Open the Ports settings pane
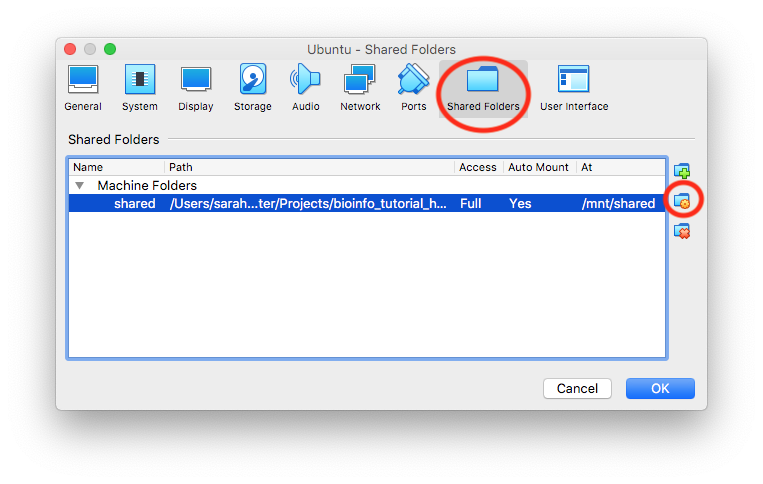This screenshot has height=484, width=763. click(x=414, y=88)
